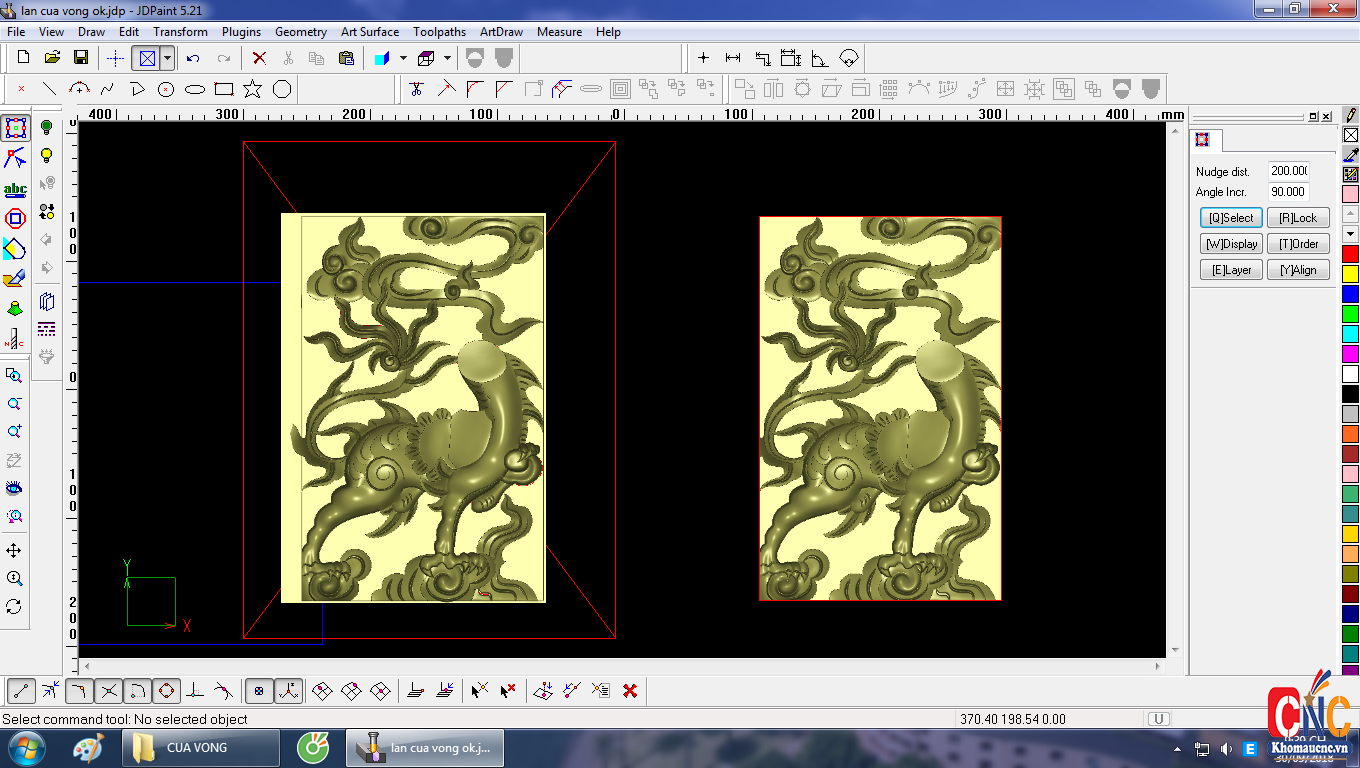The width and height of the screenshot is (1360, 768).
Task: Open the cyan cube shading dropdown
Action: [x=403, y=58]
